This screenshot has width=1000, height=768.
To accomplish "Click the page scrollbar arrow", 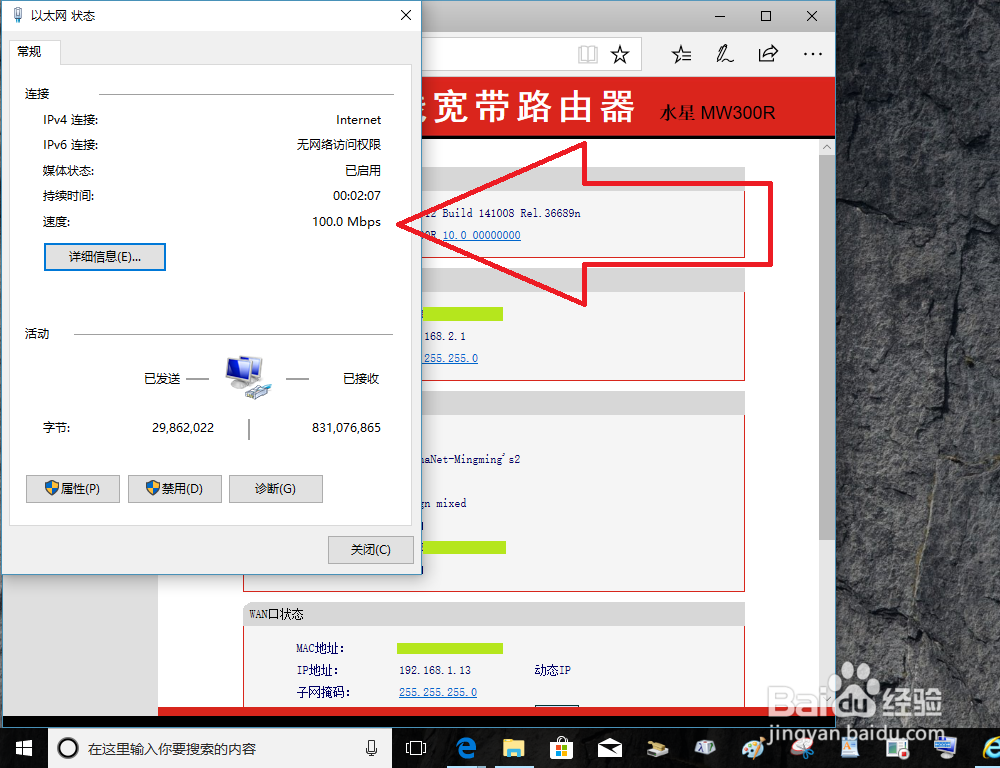I will click(826, 145).
